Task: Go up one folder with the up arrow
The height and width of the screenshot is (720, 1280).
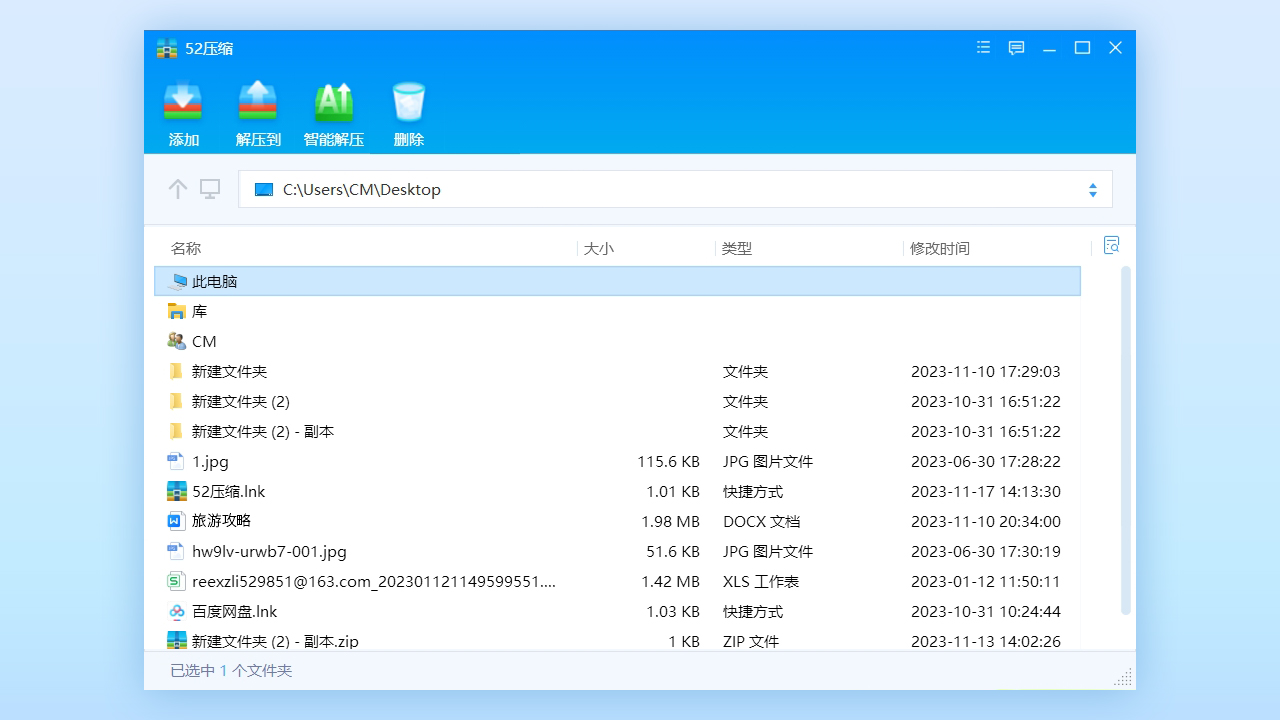Action: point(178,189)
